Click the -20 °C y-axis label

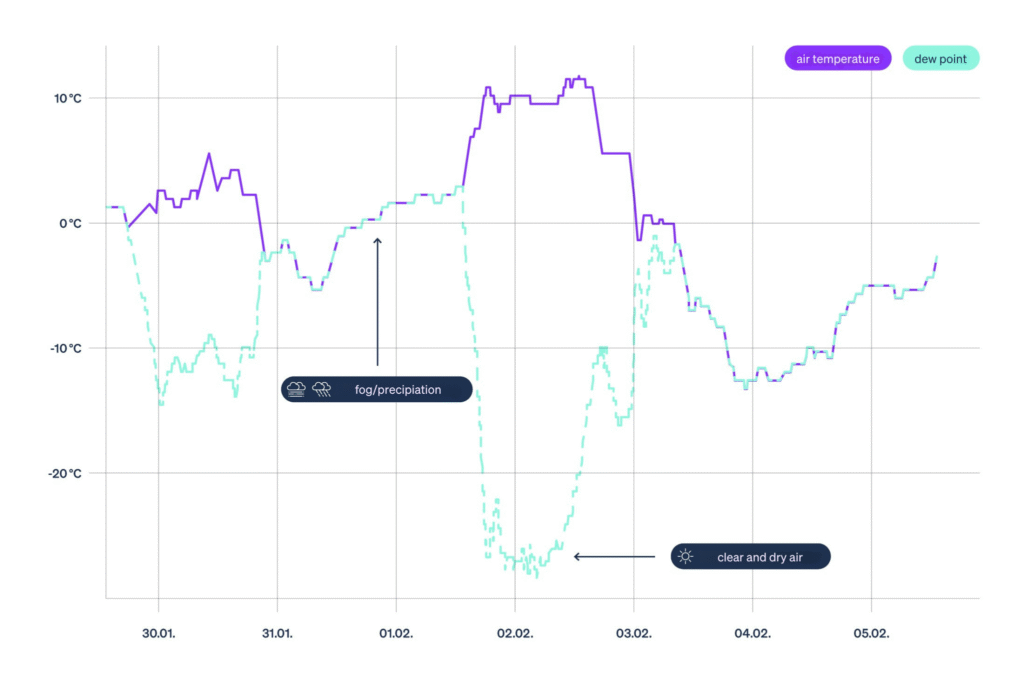pos(65,474)
